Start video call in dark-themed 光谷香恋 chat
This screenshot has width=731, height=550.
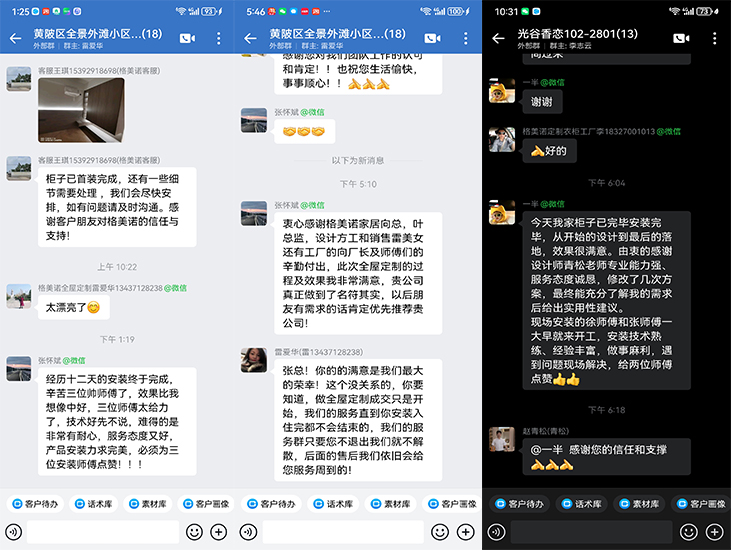681,38
